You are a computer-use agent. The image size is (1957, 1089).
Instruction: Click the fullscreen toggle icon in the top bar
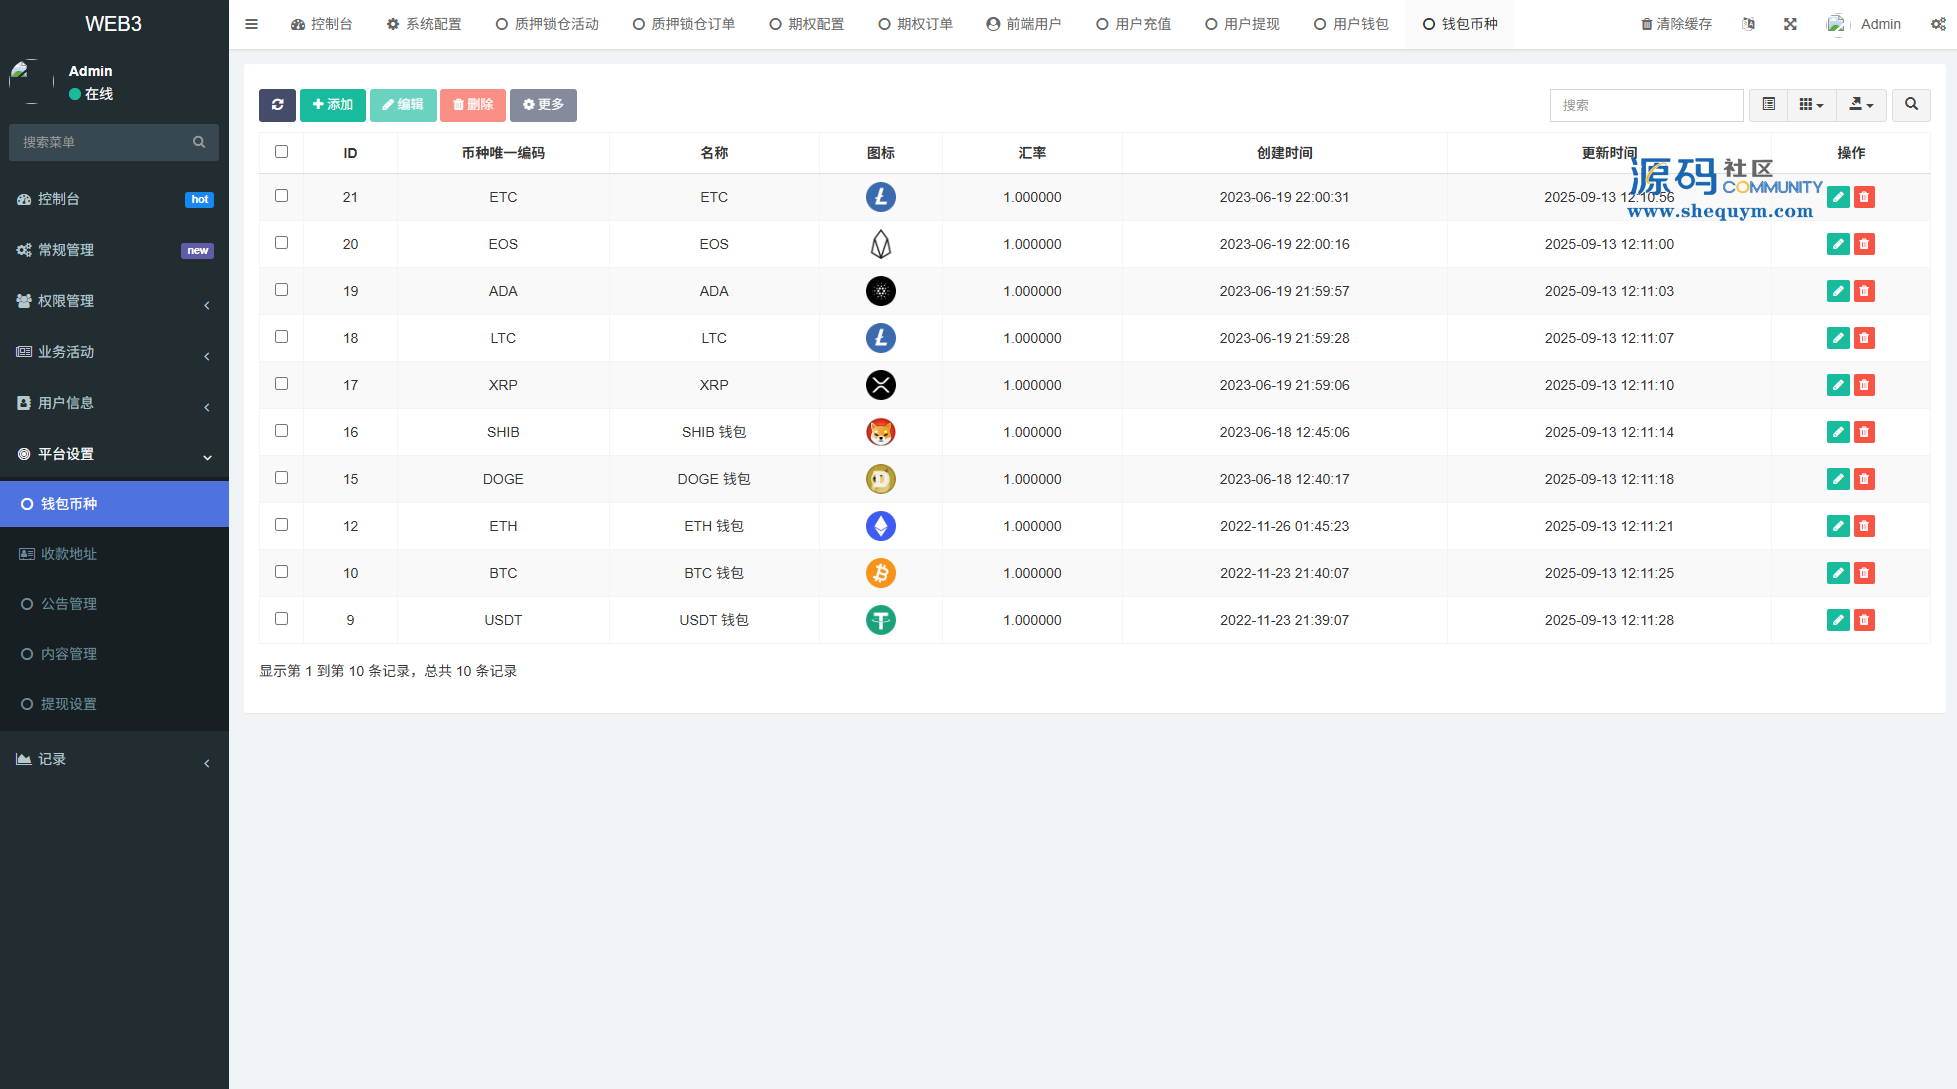tap(1790, 24)
